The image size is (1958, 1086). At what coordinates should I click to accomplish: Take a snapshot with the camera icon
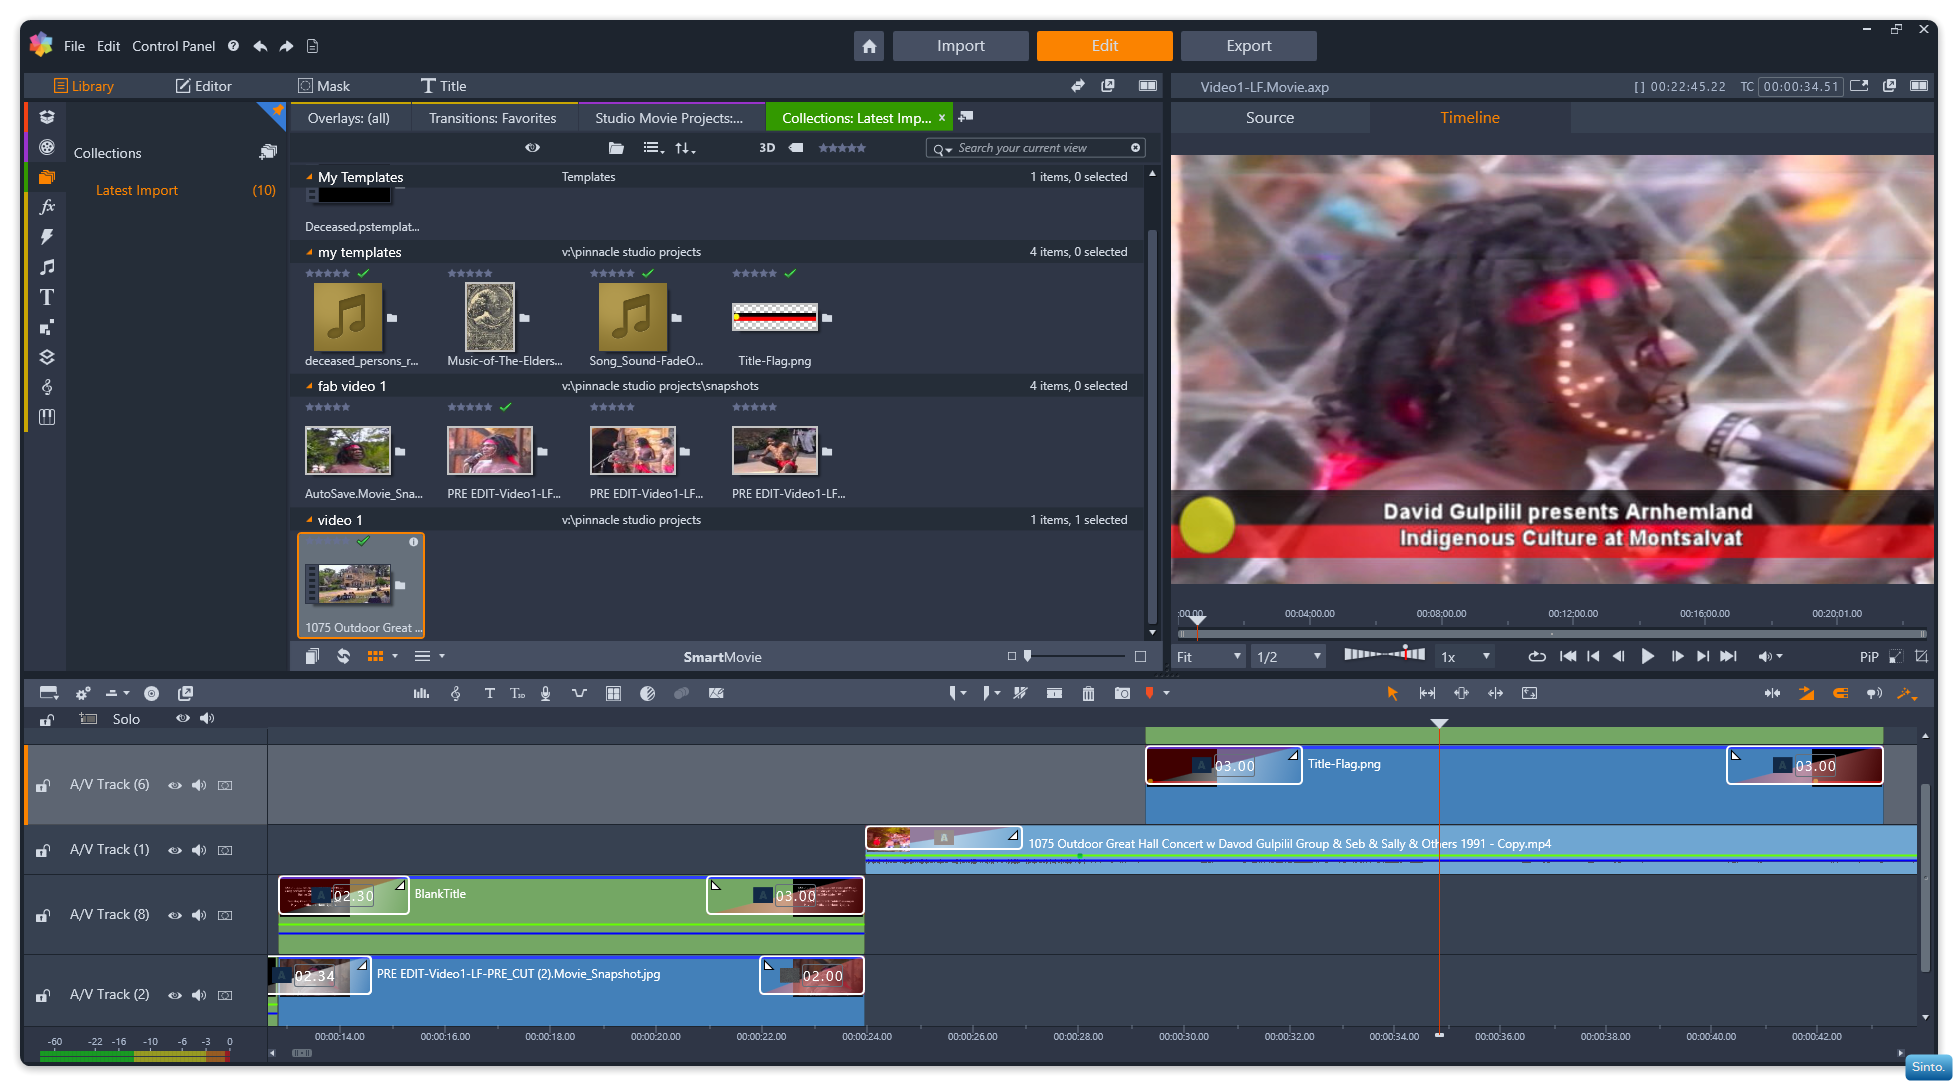coord(1122,693)
